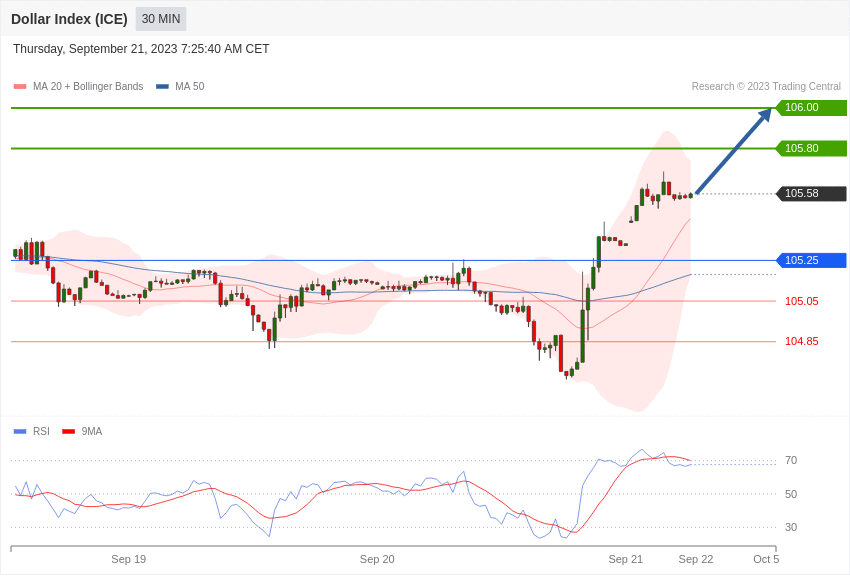Click the MA 20 + Bollinger Bands legend label
The height and width of the screenshot is (576, 850).
pyautogui.click(x=88, y=87)
